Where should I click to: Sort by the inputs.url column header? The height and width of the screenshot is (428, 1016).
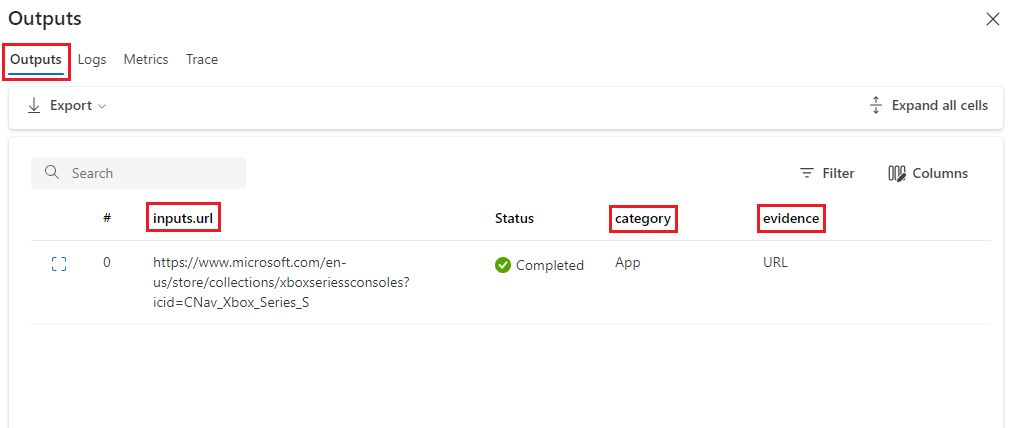183,218
